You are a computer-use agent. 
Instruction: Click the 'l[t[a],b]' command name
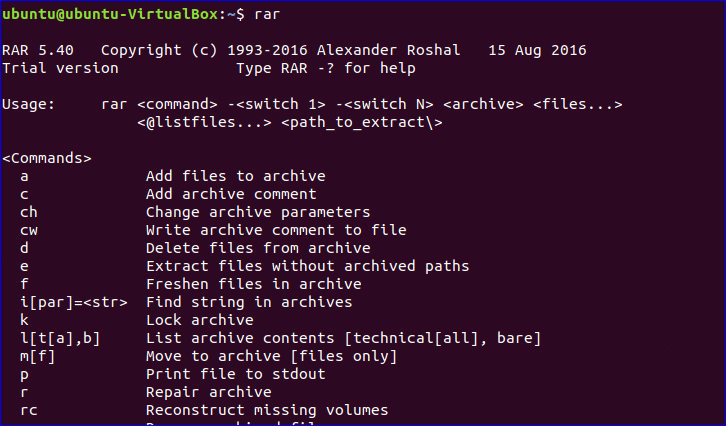tap(60, 338)
